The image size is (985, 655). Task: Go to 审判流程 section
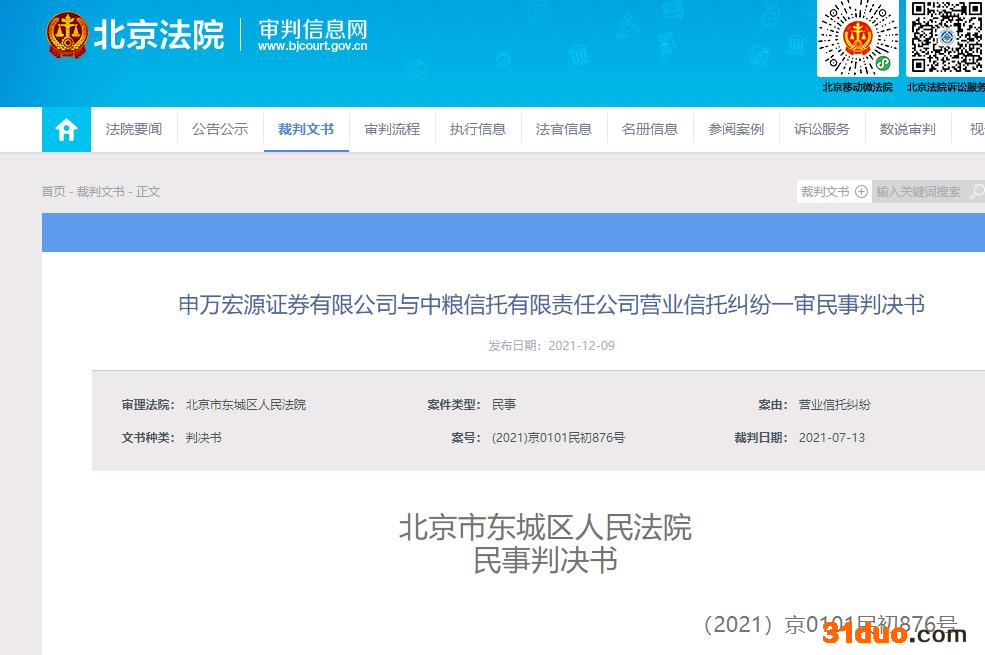click(x=392, y=130)
